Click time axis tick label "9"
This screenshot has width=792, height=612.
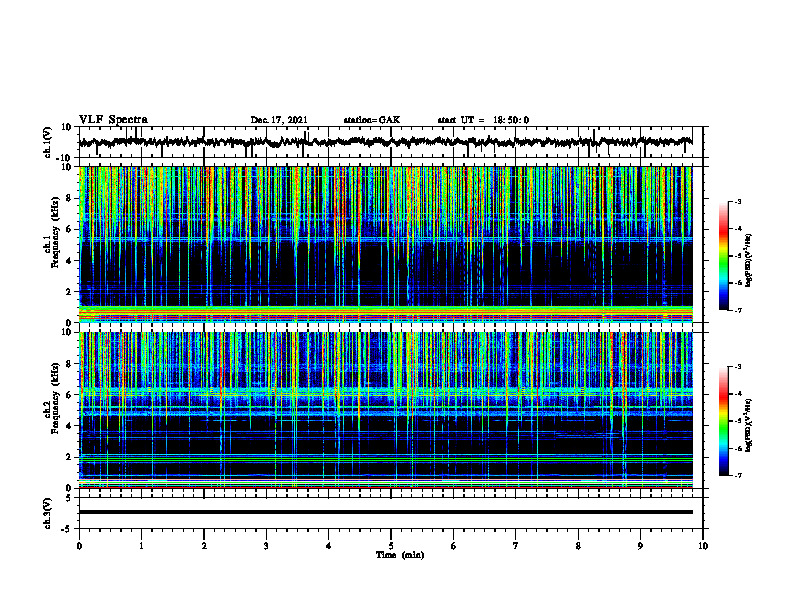coord(640,546)
